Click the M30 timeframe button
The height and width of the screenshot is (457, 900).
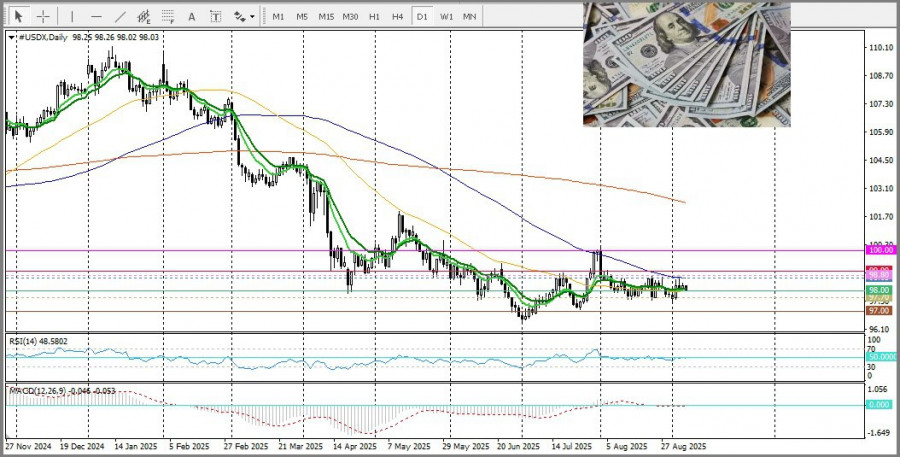point(350,17)
